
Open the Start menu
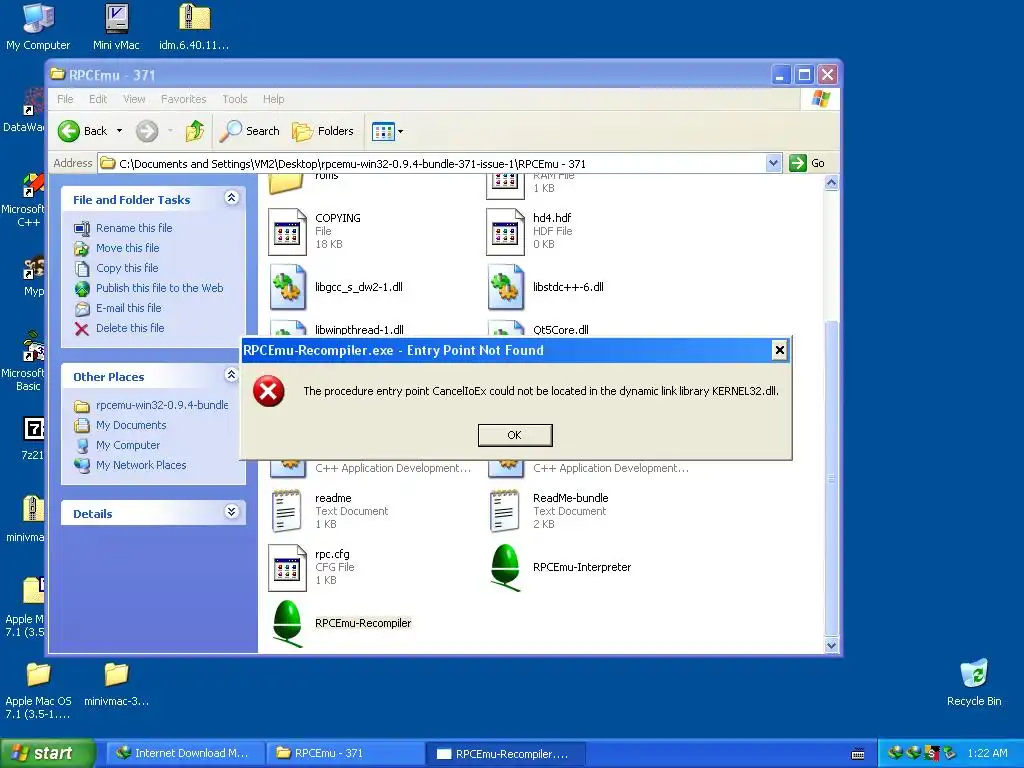pyautogui.click(x=47, y=753)
